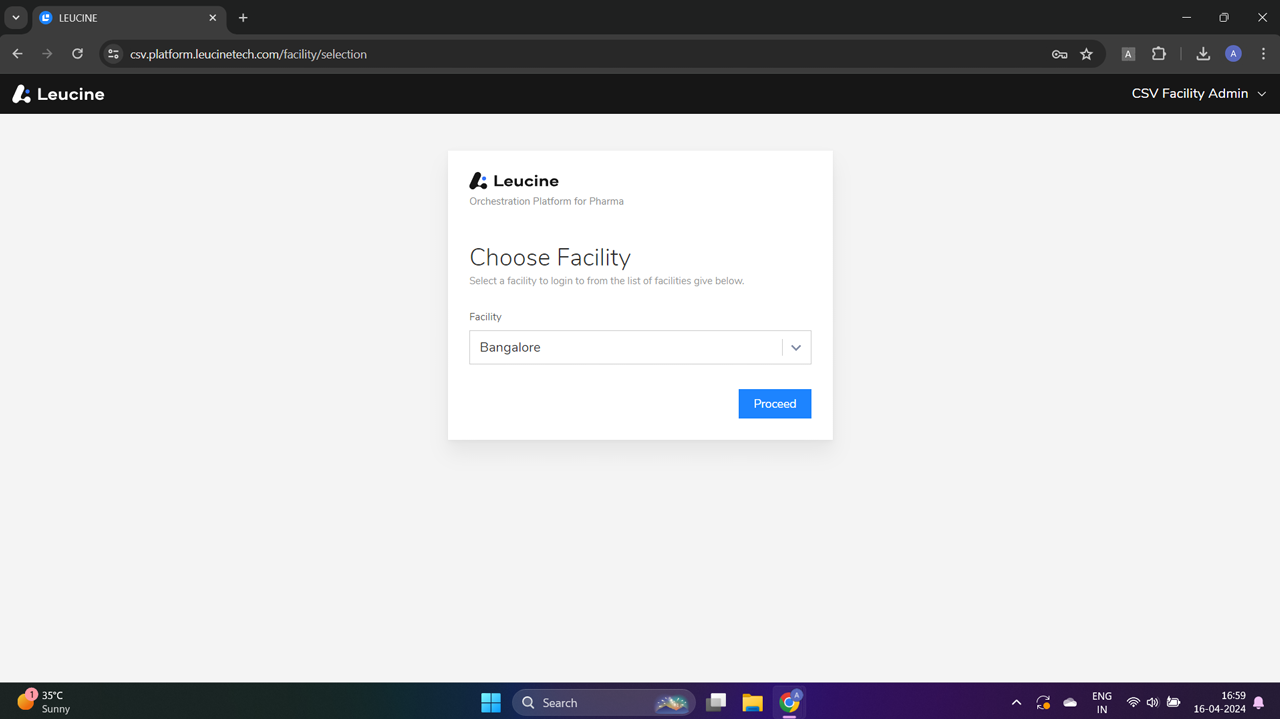Open Task View in the taskbar

tap(716, 702)
